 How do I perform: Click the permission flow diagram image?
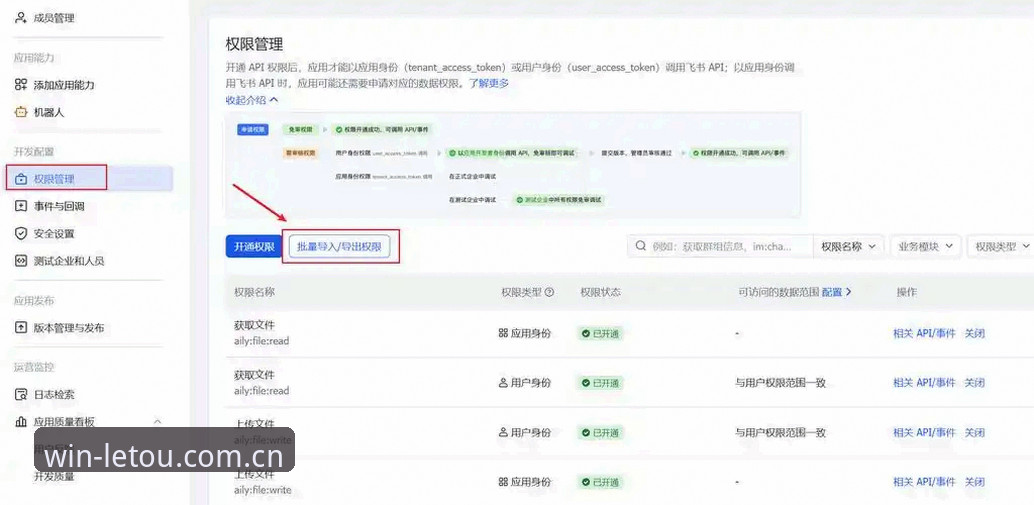point(512,165)
